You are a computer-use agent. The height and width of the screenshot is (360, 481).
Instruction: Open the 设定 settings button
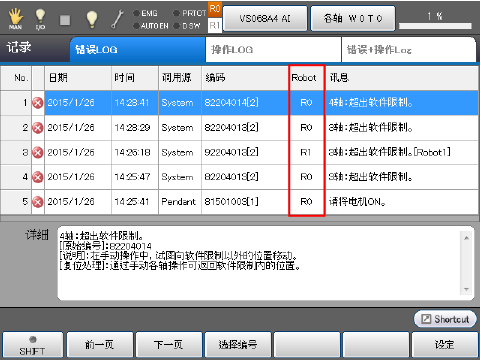(x=445, y=345)
